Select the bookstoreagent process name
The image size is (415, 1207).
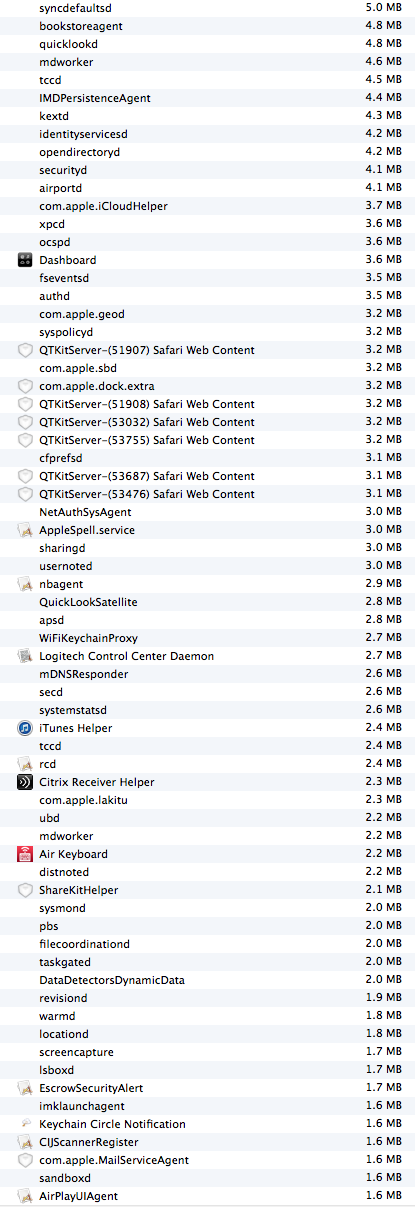(80, 26)
